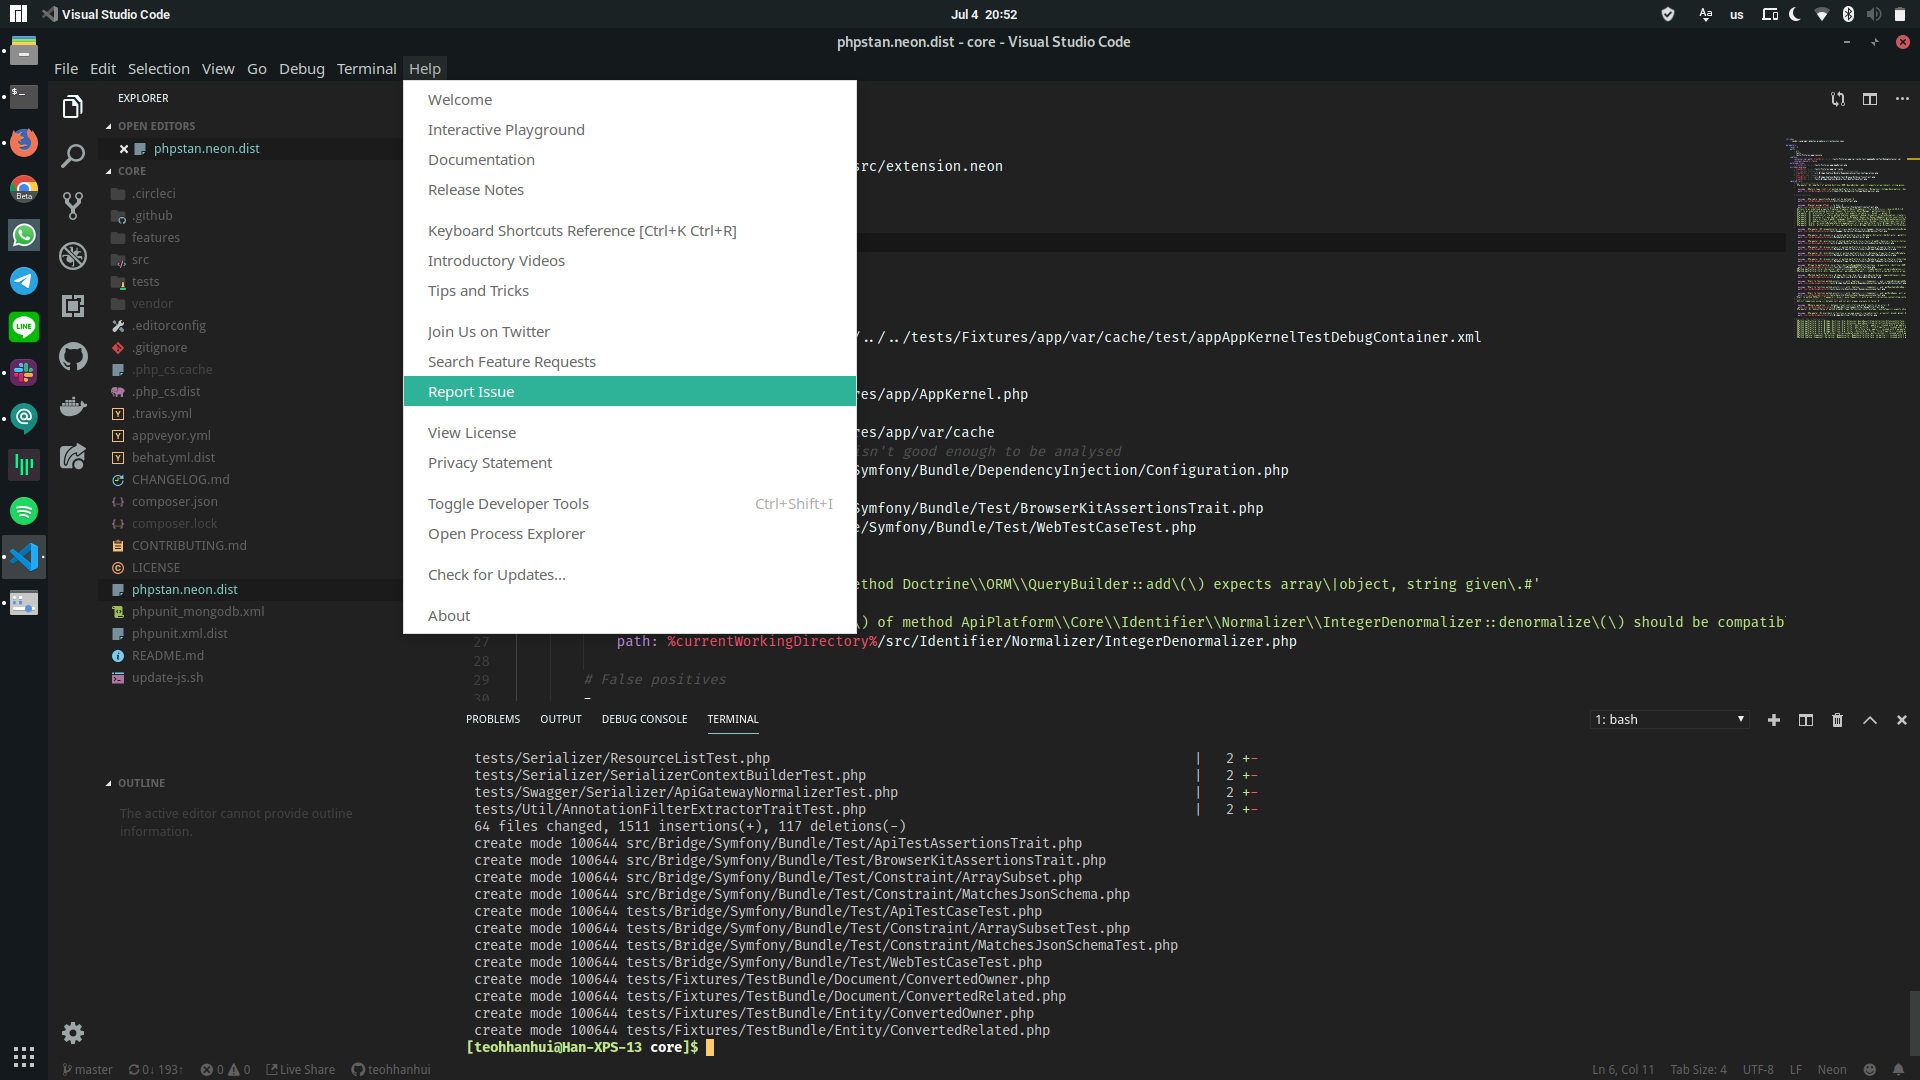Select 'Report Issue' from the Help menu
The height and width of the screenshot is (1080, 1920).
pyautogui.click(x=470, y=391)
